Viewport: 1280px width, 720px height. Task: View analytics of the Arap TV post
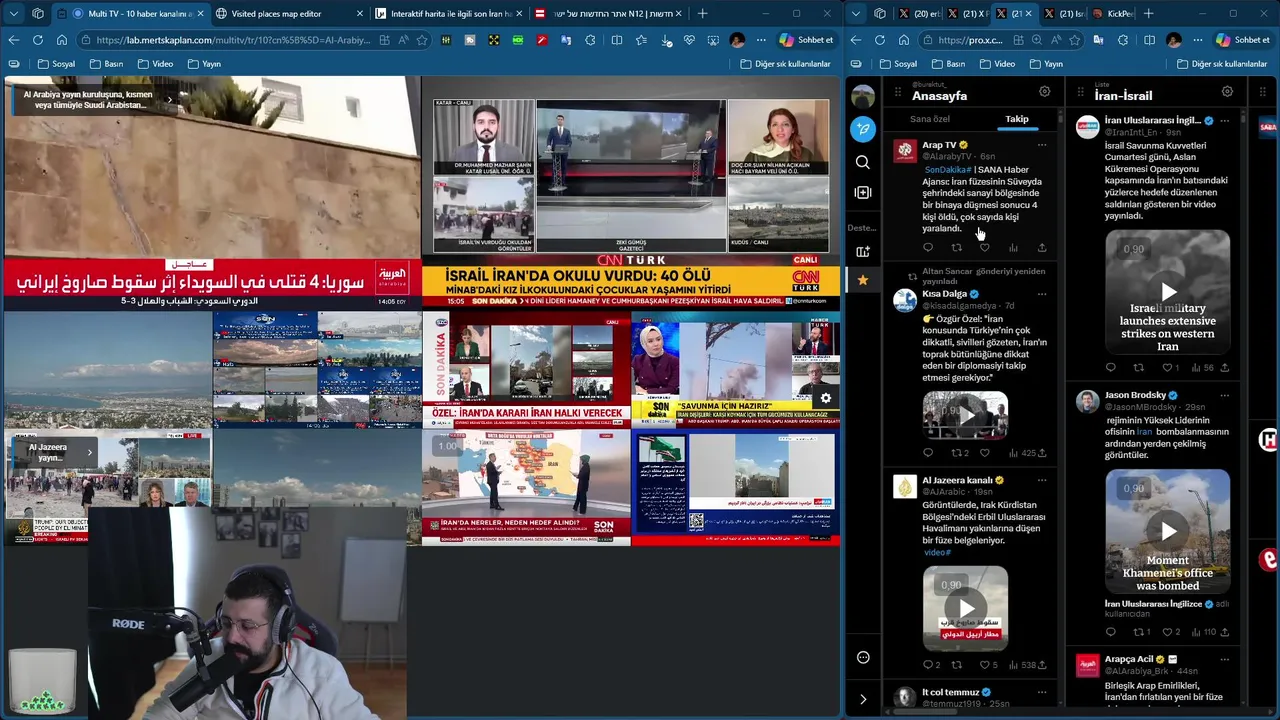tap(1013, 247)
